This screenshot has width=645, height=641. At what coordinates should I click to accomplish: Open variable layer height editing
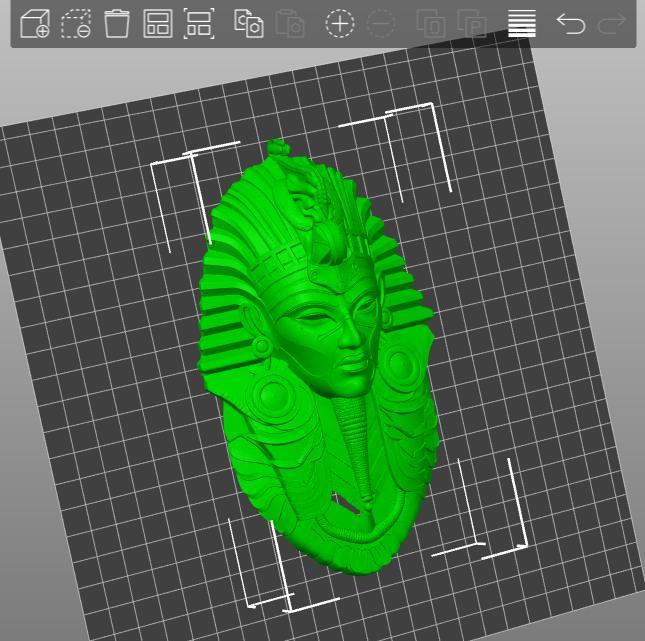522,23
